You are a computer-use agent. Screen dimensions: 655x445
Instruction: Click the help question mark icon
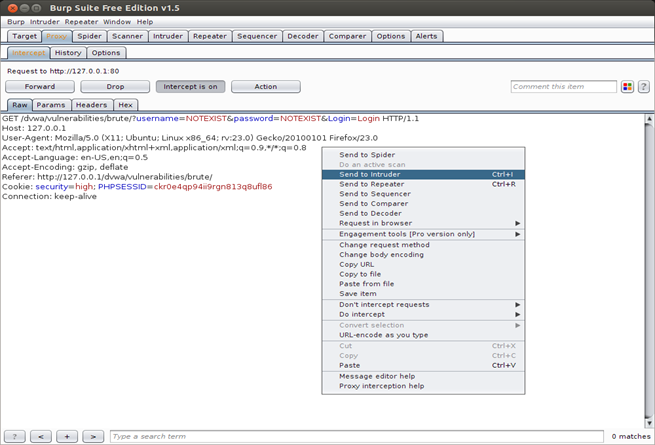(643, 87)
